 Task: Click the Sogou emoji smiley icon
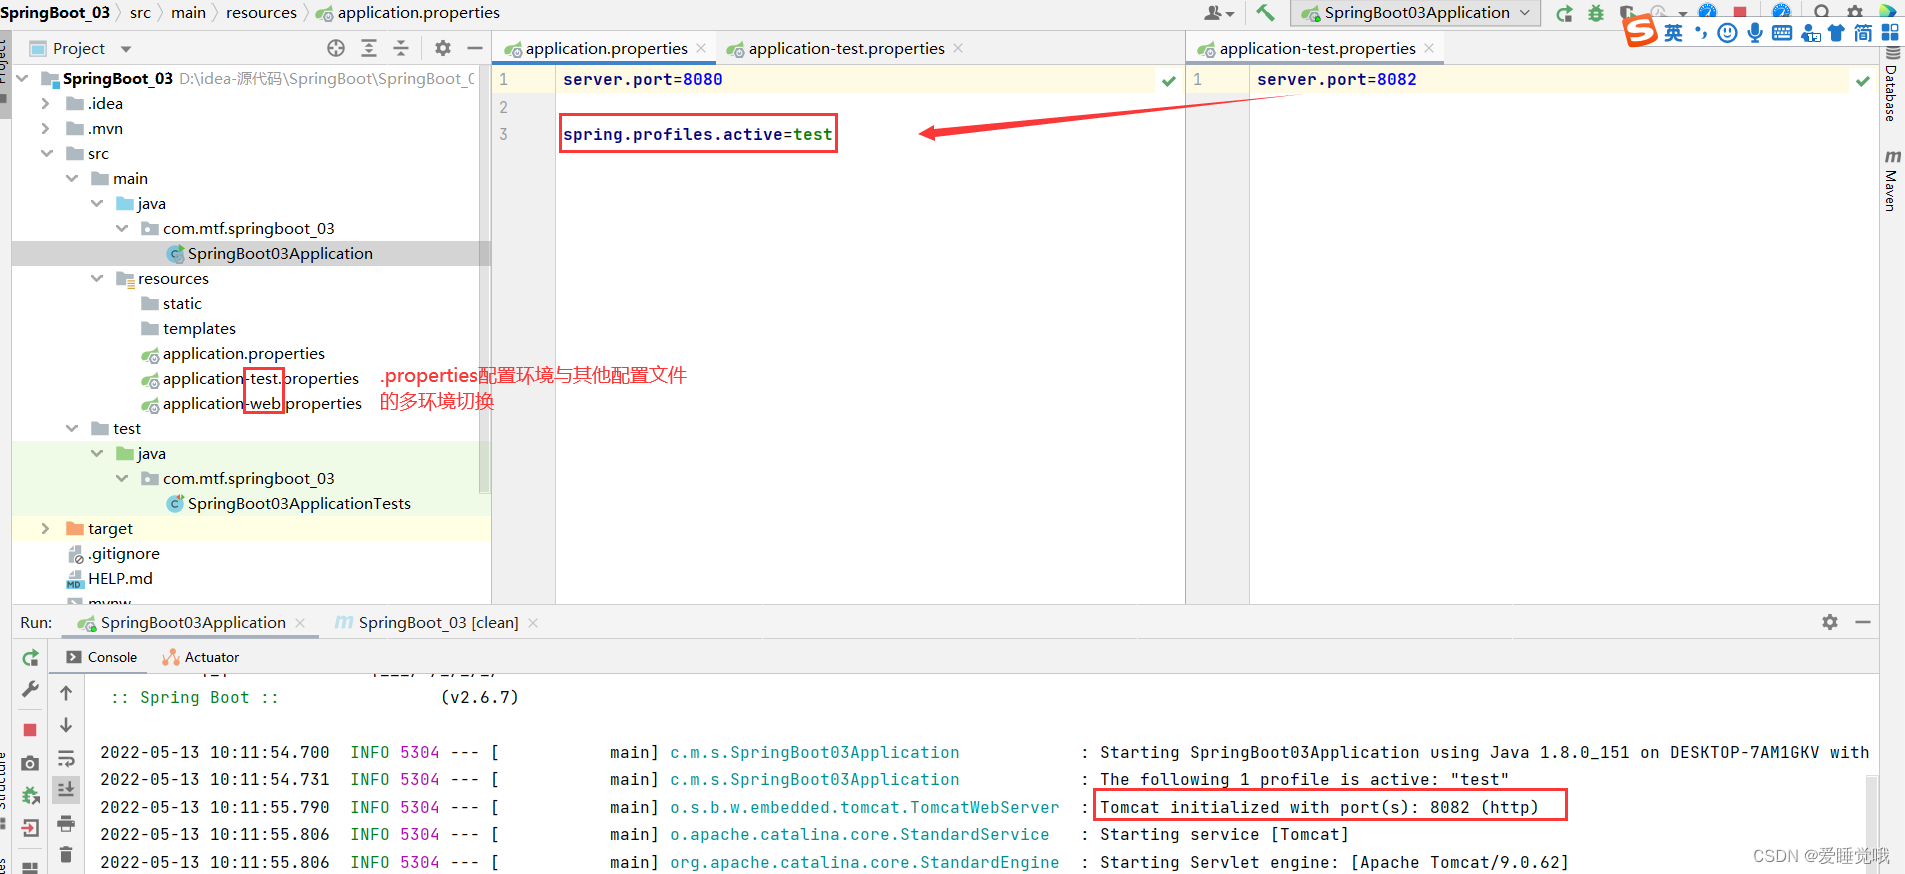(1727, 33)
